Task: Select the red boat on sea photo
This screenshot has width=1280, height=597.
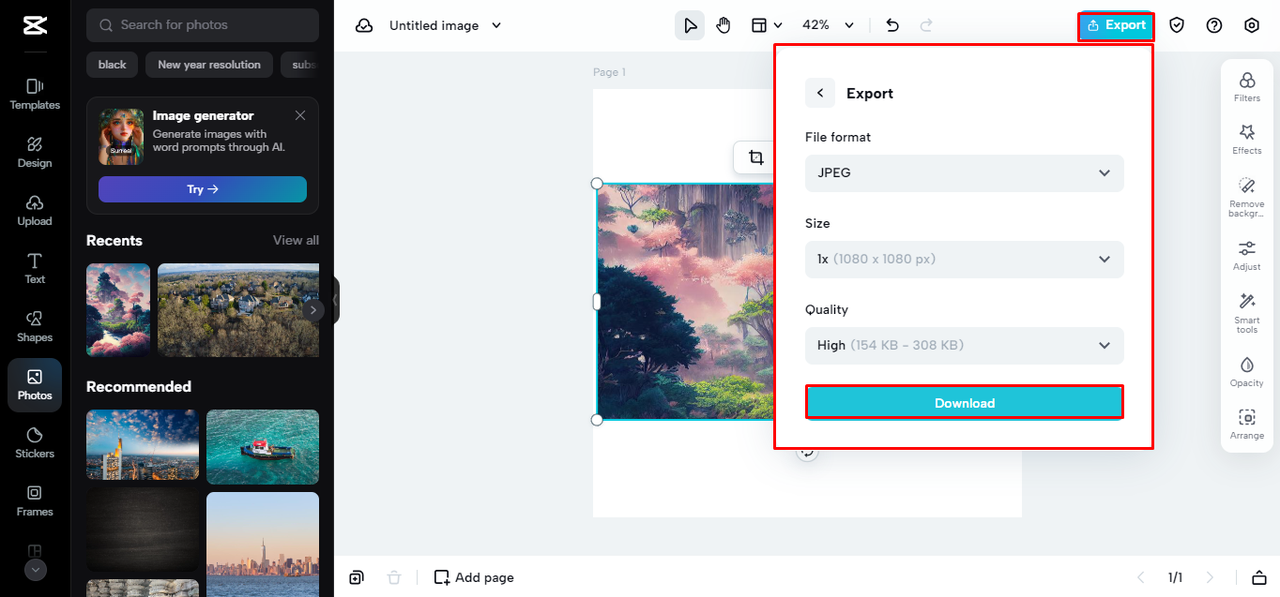Action: [262, 447]
